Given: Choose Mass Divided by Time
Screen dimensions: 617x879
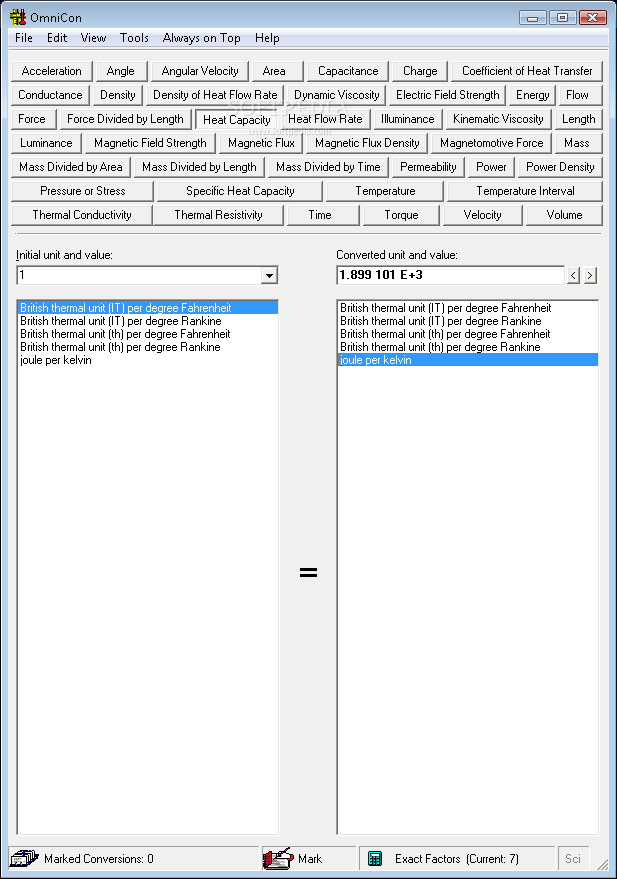Looking at the screenshot, I should coord(328,168).
